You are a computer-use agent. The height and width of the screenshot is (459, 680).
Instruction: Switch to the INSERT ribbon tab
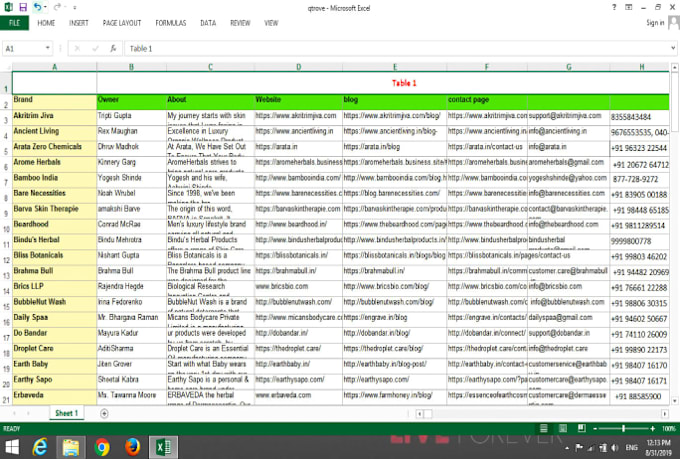coord(78,23)
